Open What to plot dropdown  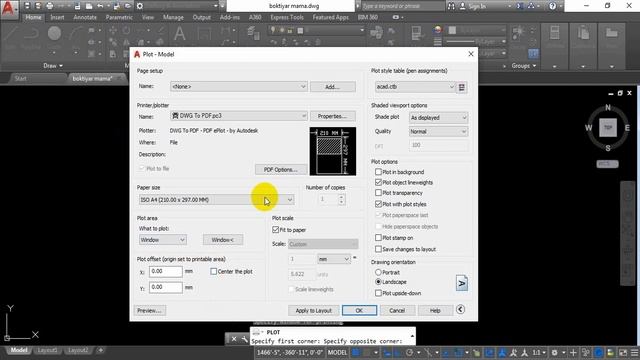pos(162,240)
